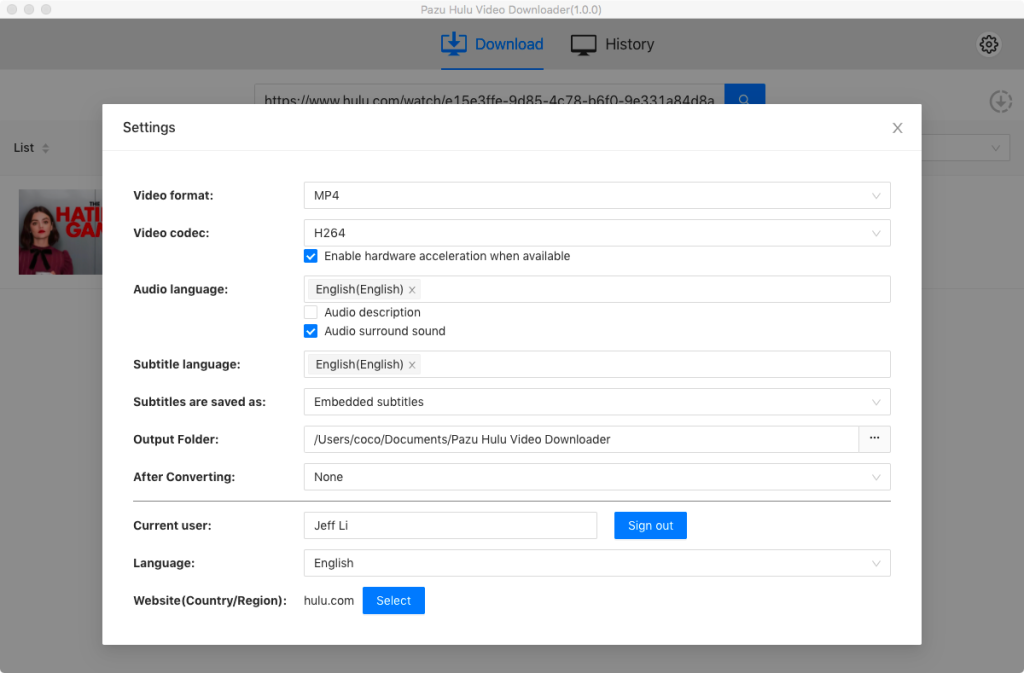Click the search magnifier button
This screenshot has height=673, width=1024.
744,94
